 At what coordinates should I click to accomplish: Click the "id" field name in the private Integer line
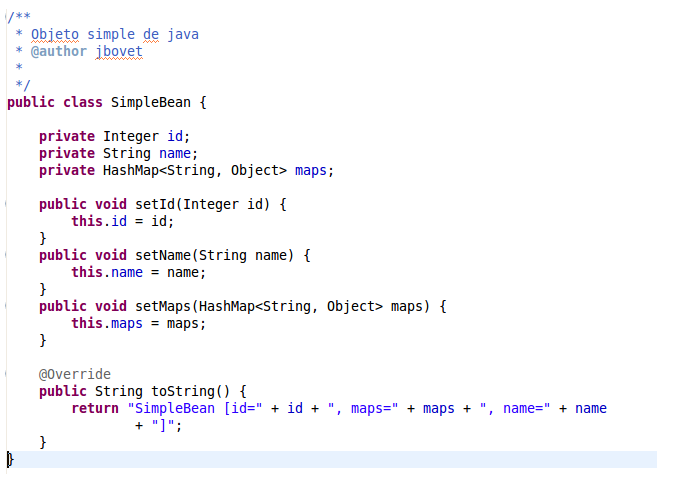tap(175, 136)
